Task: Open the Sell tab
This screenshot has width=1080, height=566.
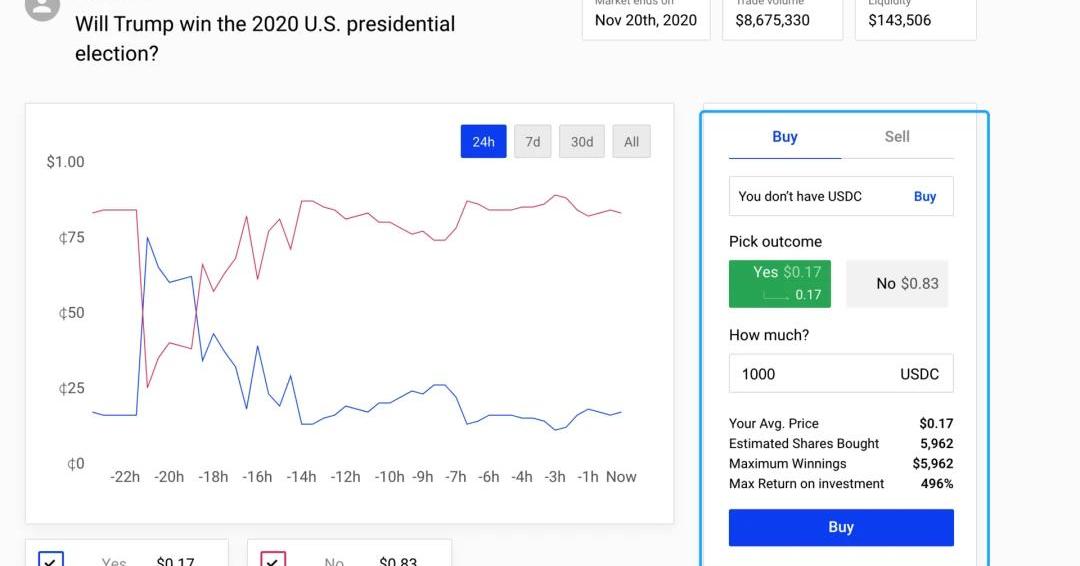Action: click(897, 137)
